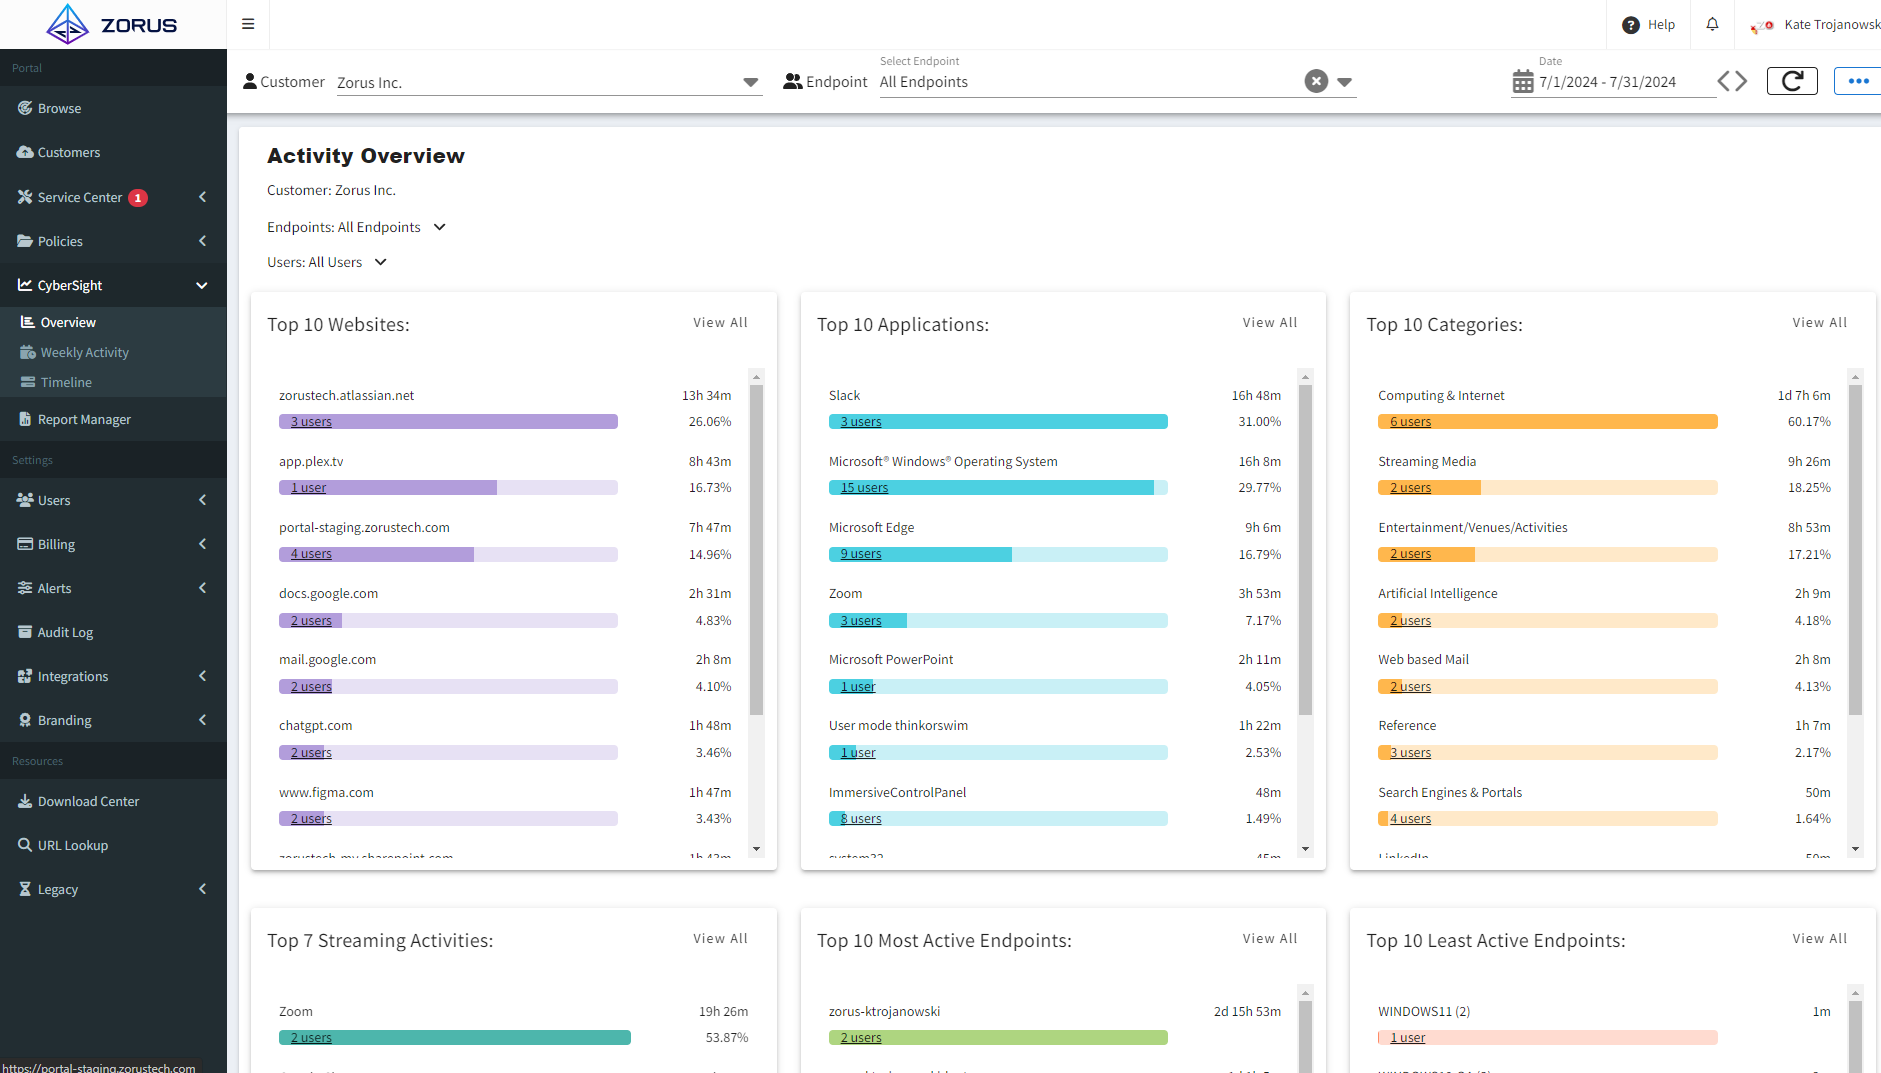Open the Service Center menu
This screenshot has height=1073, width=1881.
tap(80, 197)
